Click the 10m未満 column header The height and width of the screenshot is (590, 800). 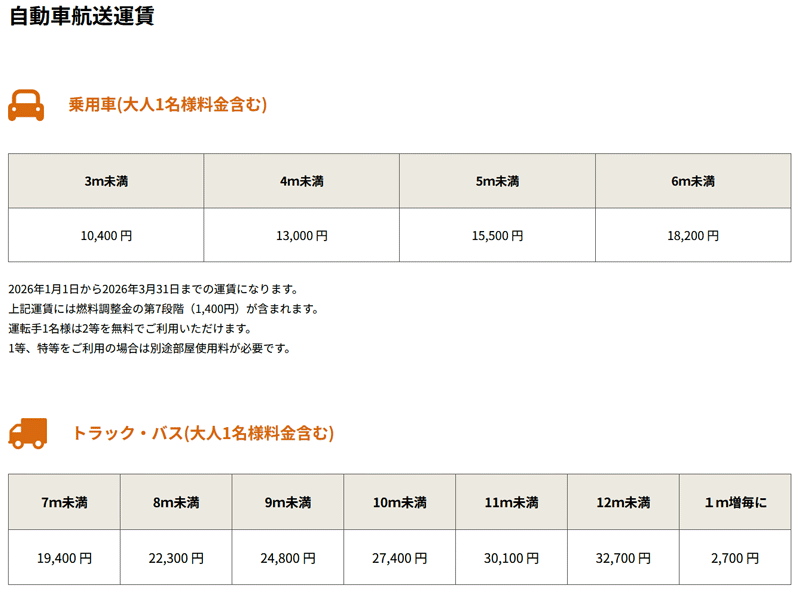(400, 502)
